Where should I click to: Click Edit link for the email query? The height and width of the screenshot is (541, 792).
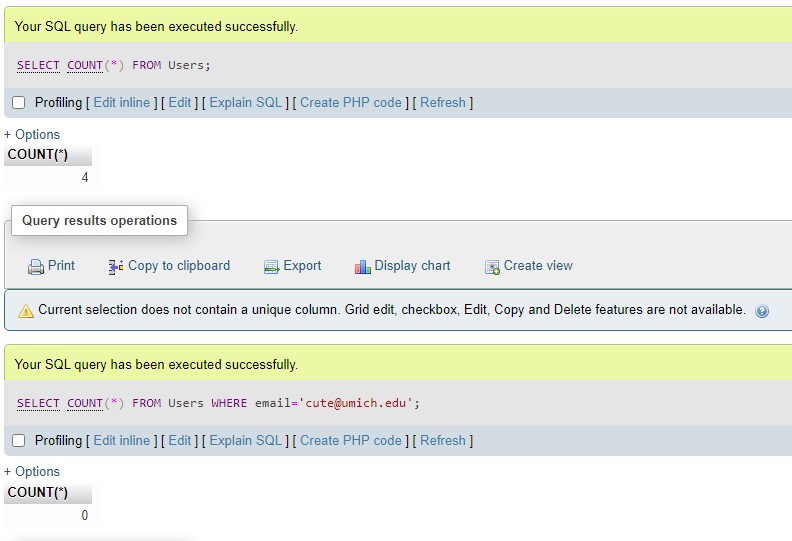tap(179, 440)
